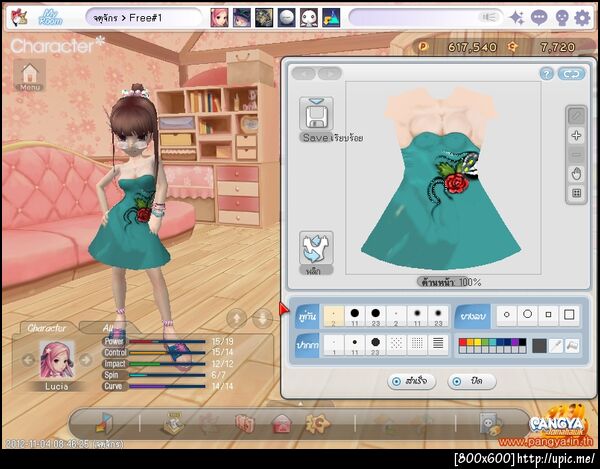Select the size 23 pen tip
600x469 pixels.
375,345
